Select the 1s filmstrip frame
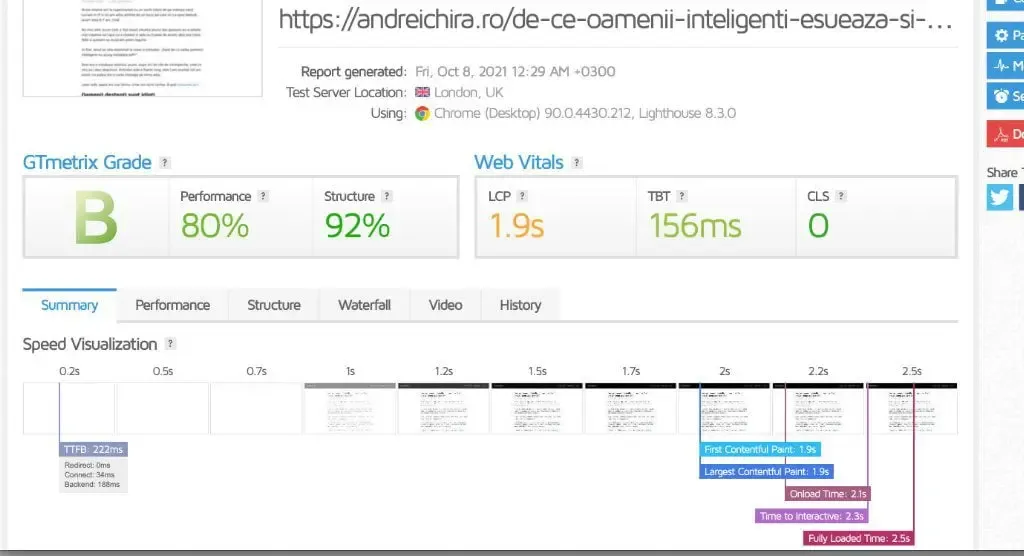Screen dimensions: 1024x556 pos(350,408)
